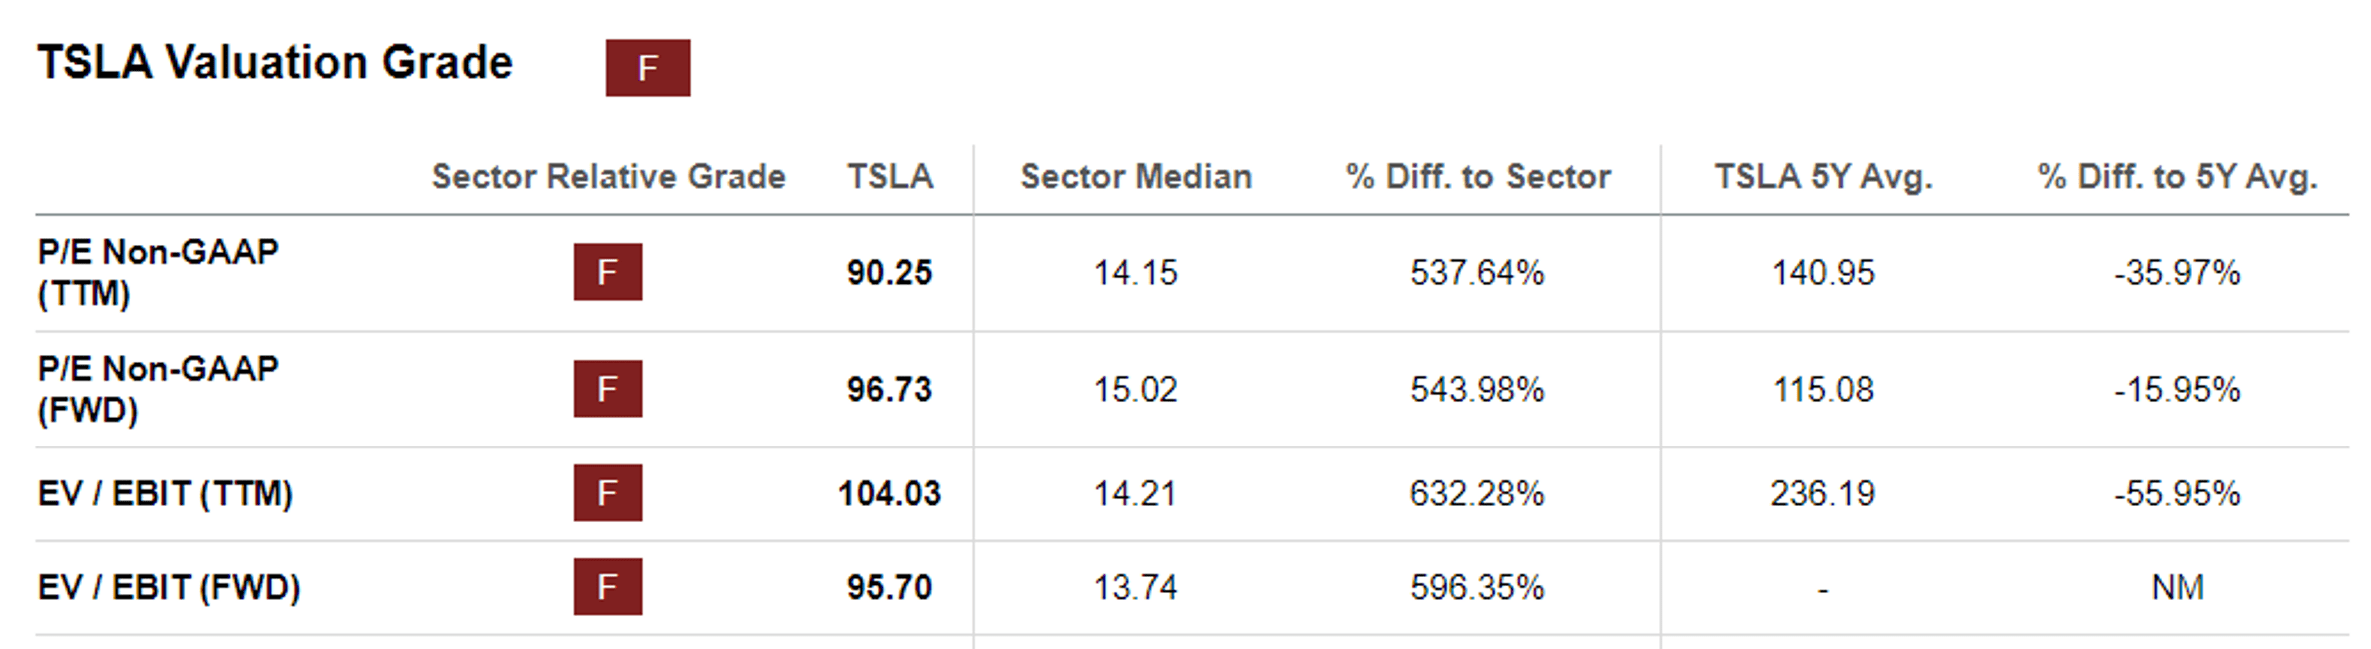The image size is (2371, 649).
Task: Click the % Diff. to Sector column header
Action: [1478, 177]
